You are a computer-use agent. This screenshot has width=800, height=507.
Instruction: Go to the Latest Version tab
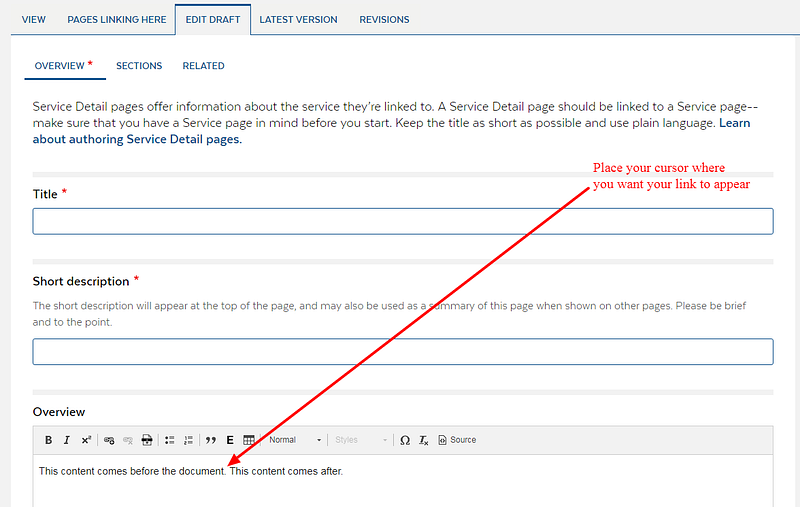tap(298, 19)
